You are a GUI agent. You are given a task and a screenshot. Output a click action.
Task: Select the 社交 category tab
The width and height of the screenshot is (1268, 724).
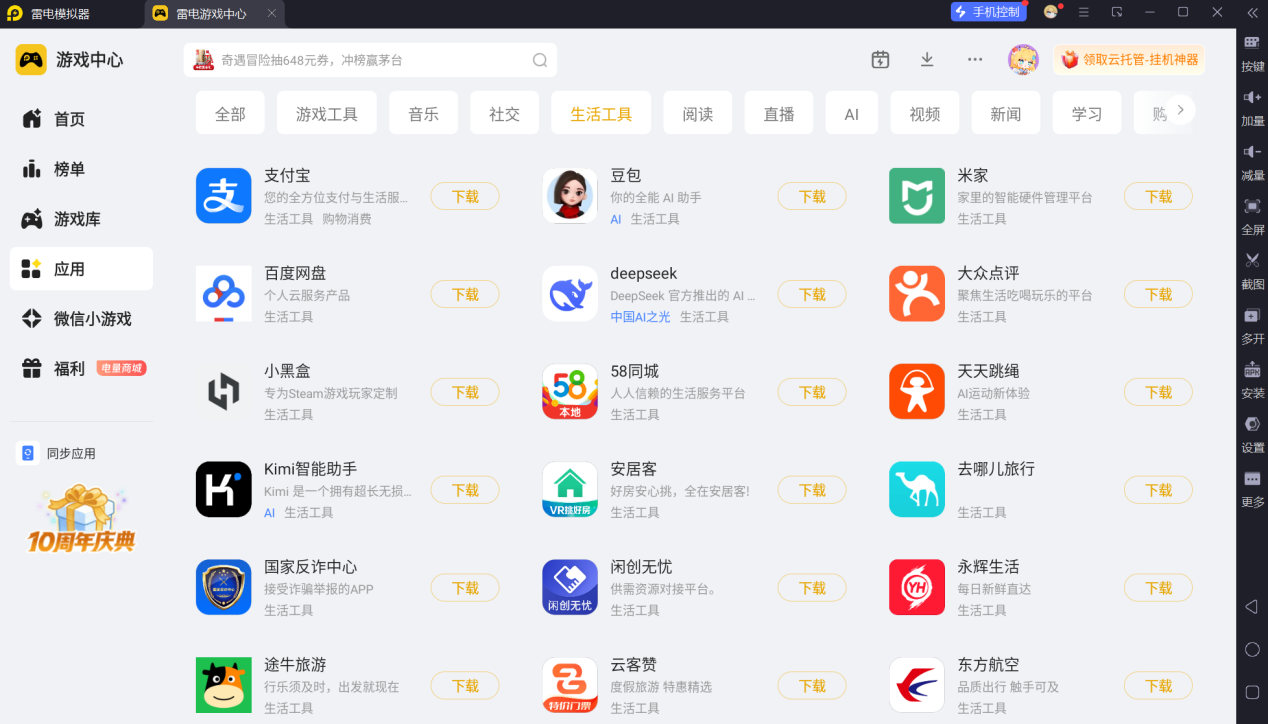504,113
